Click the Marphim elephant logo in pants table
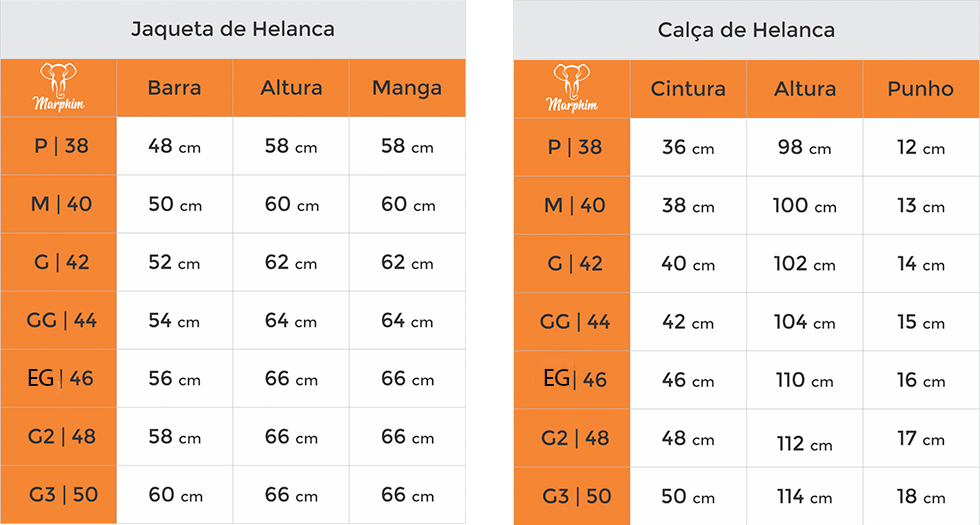 point(571,87)
